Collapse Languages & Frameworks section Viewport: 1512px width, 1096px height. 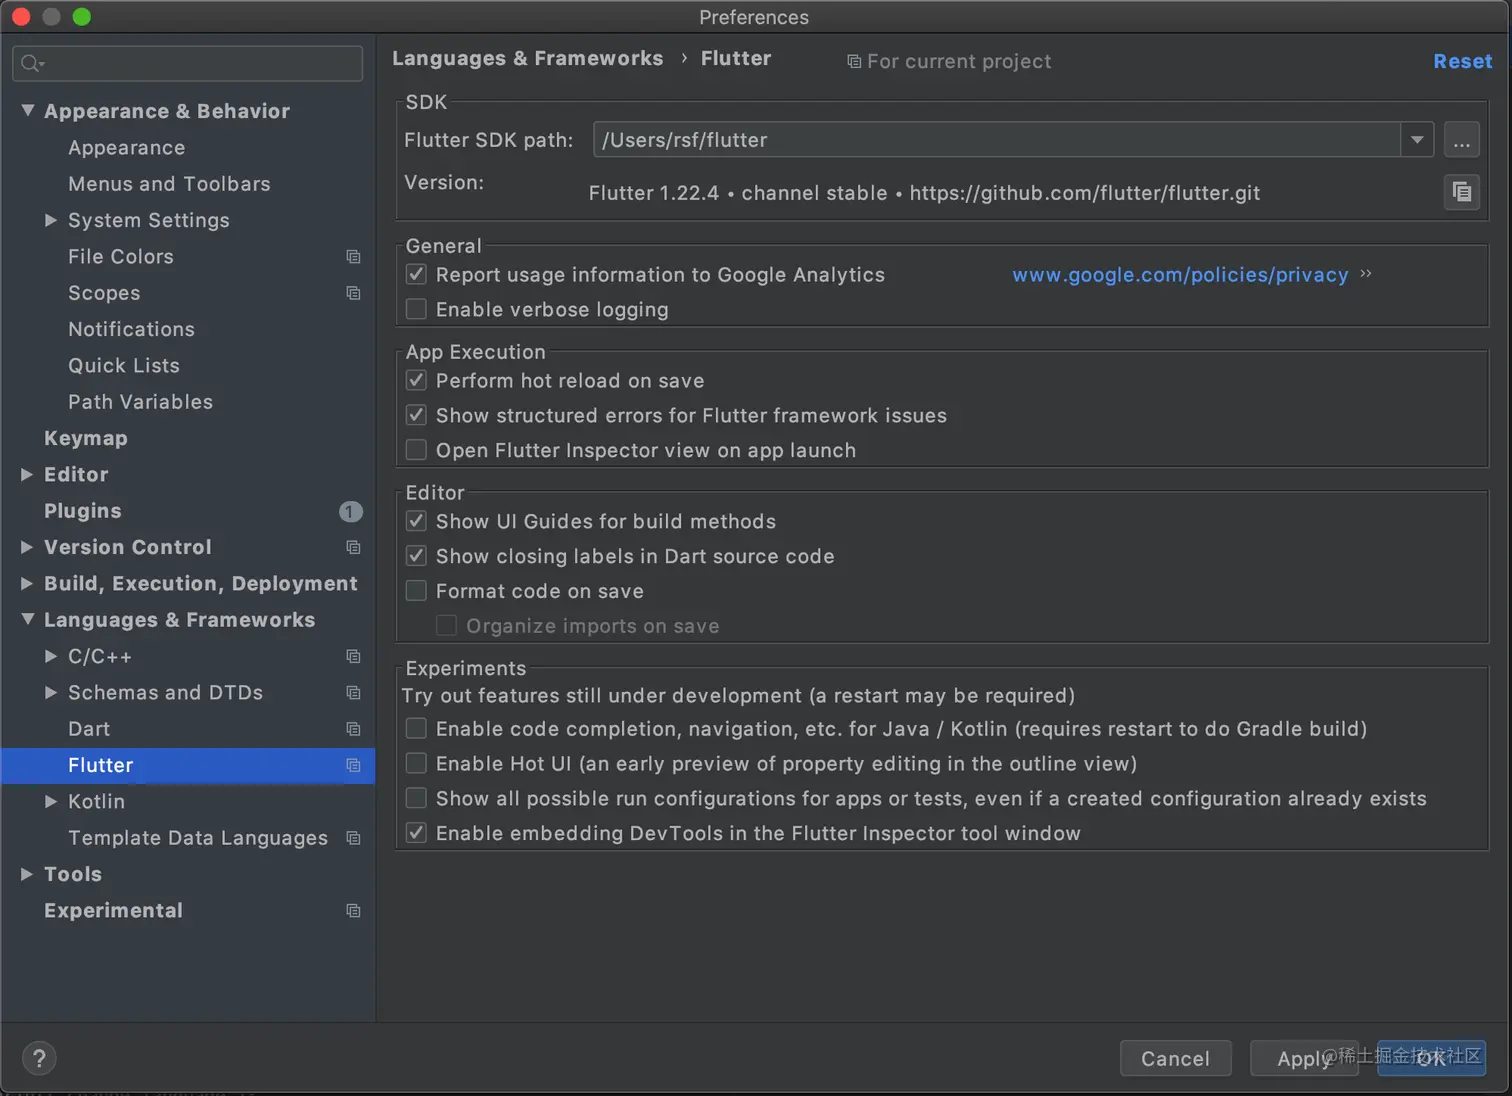coord(28,619)
